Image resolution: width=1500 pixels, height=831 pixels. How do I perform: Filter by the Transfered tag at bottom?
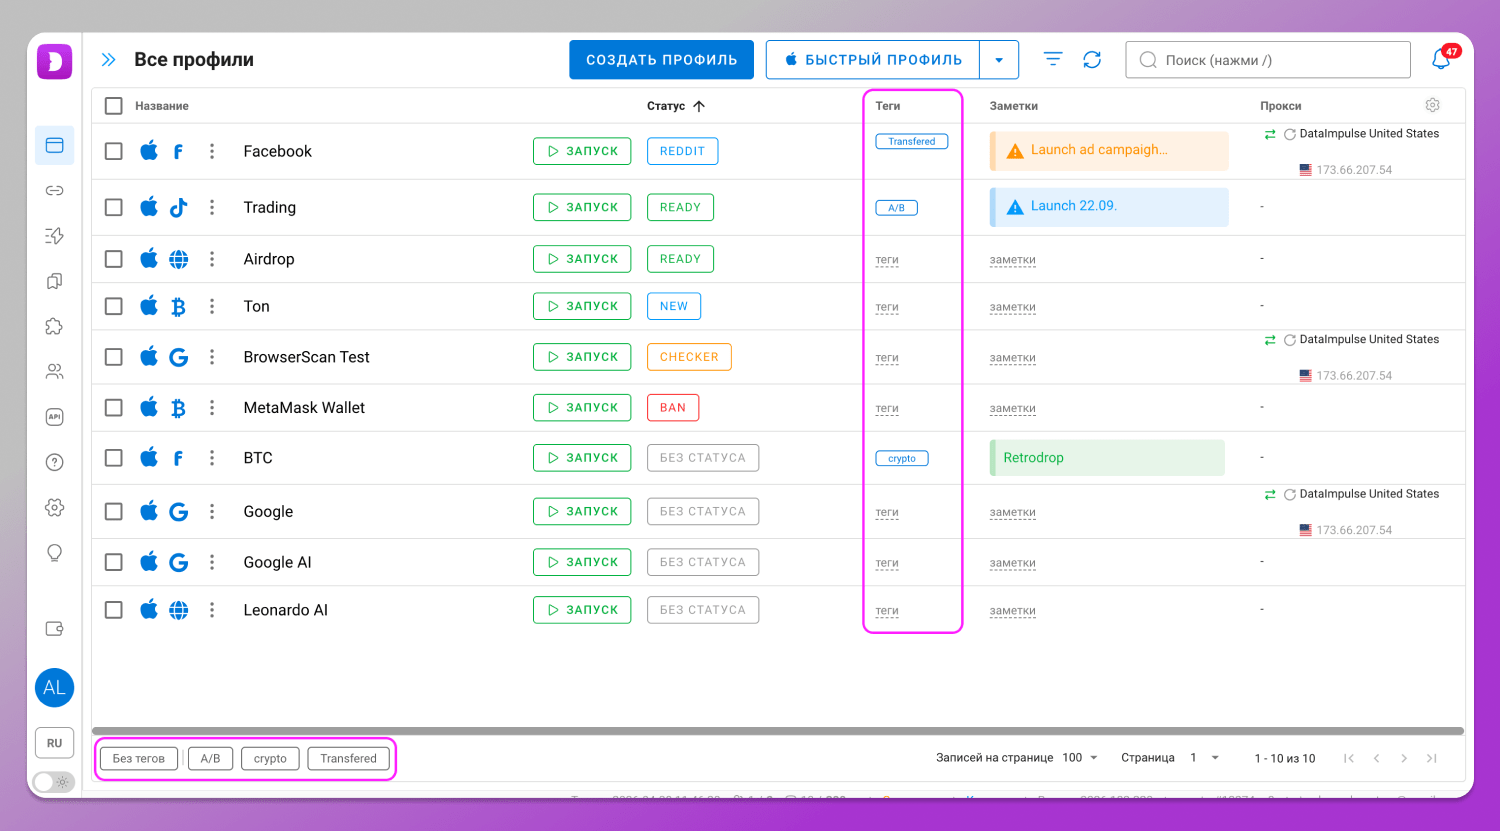coord(348,758)
